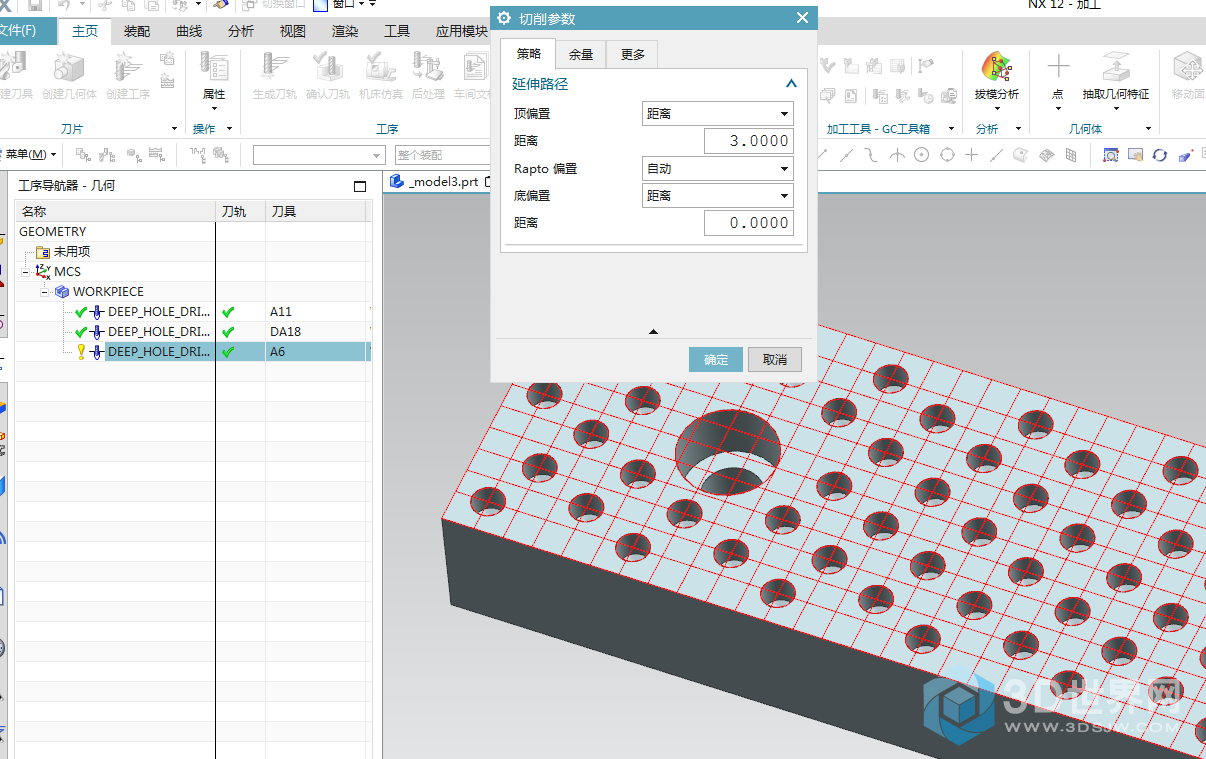This screenshot has height=759, width=1206.
Task: Collapse the MCS tree node
Action: click(25, 272)
